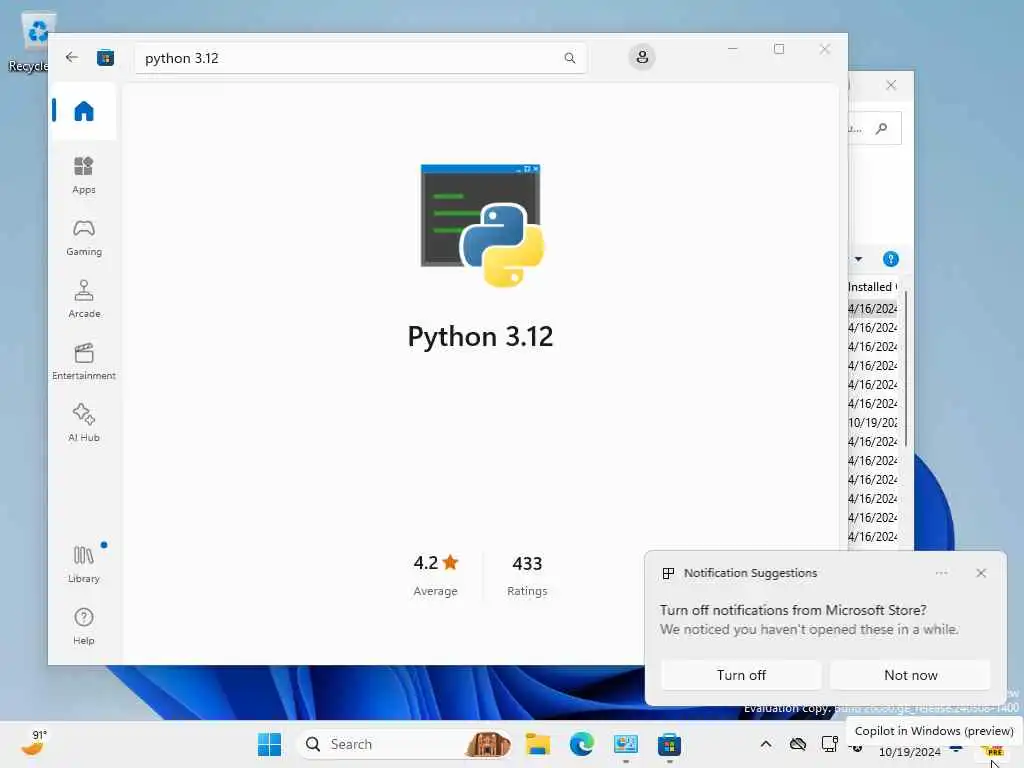The width and height of the screenshot is (1024, 768).
Task: Click the Notification Suggestions header icon
Action: click(667, 573)
